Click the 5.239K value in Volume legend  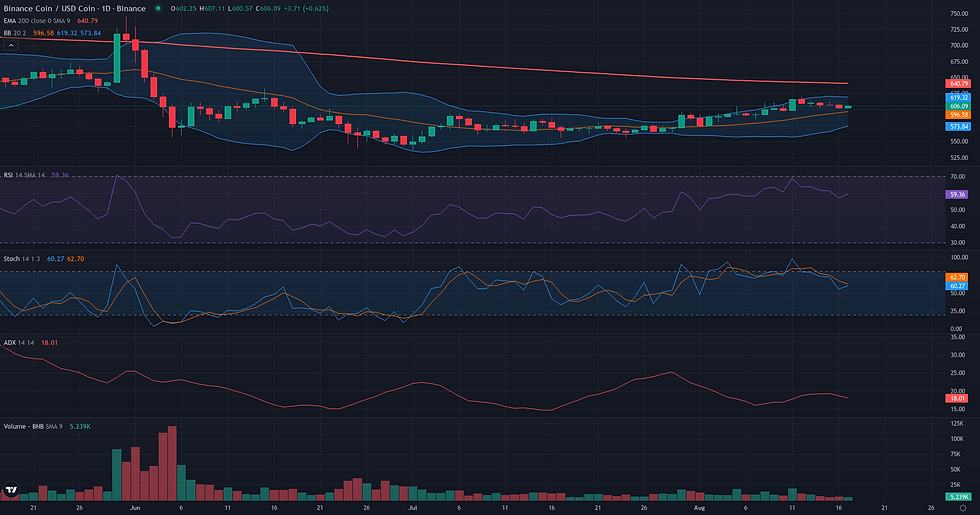[x=80, y=426]
